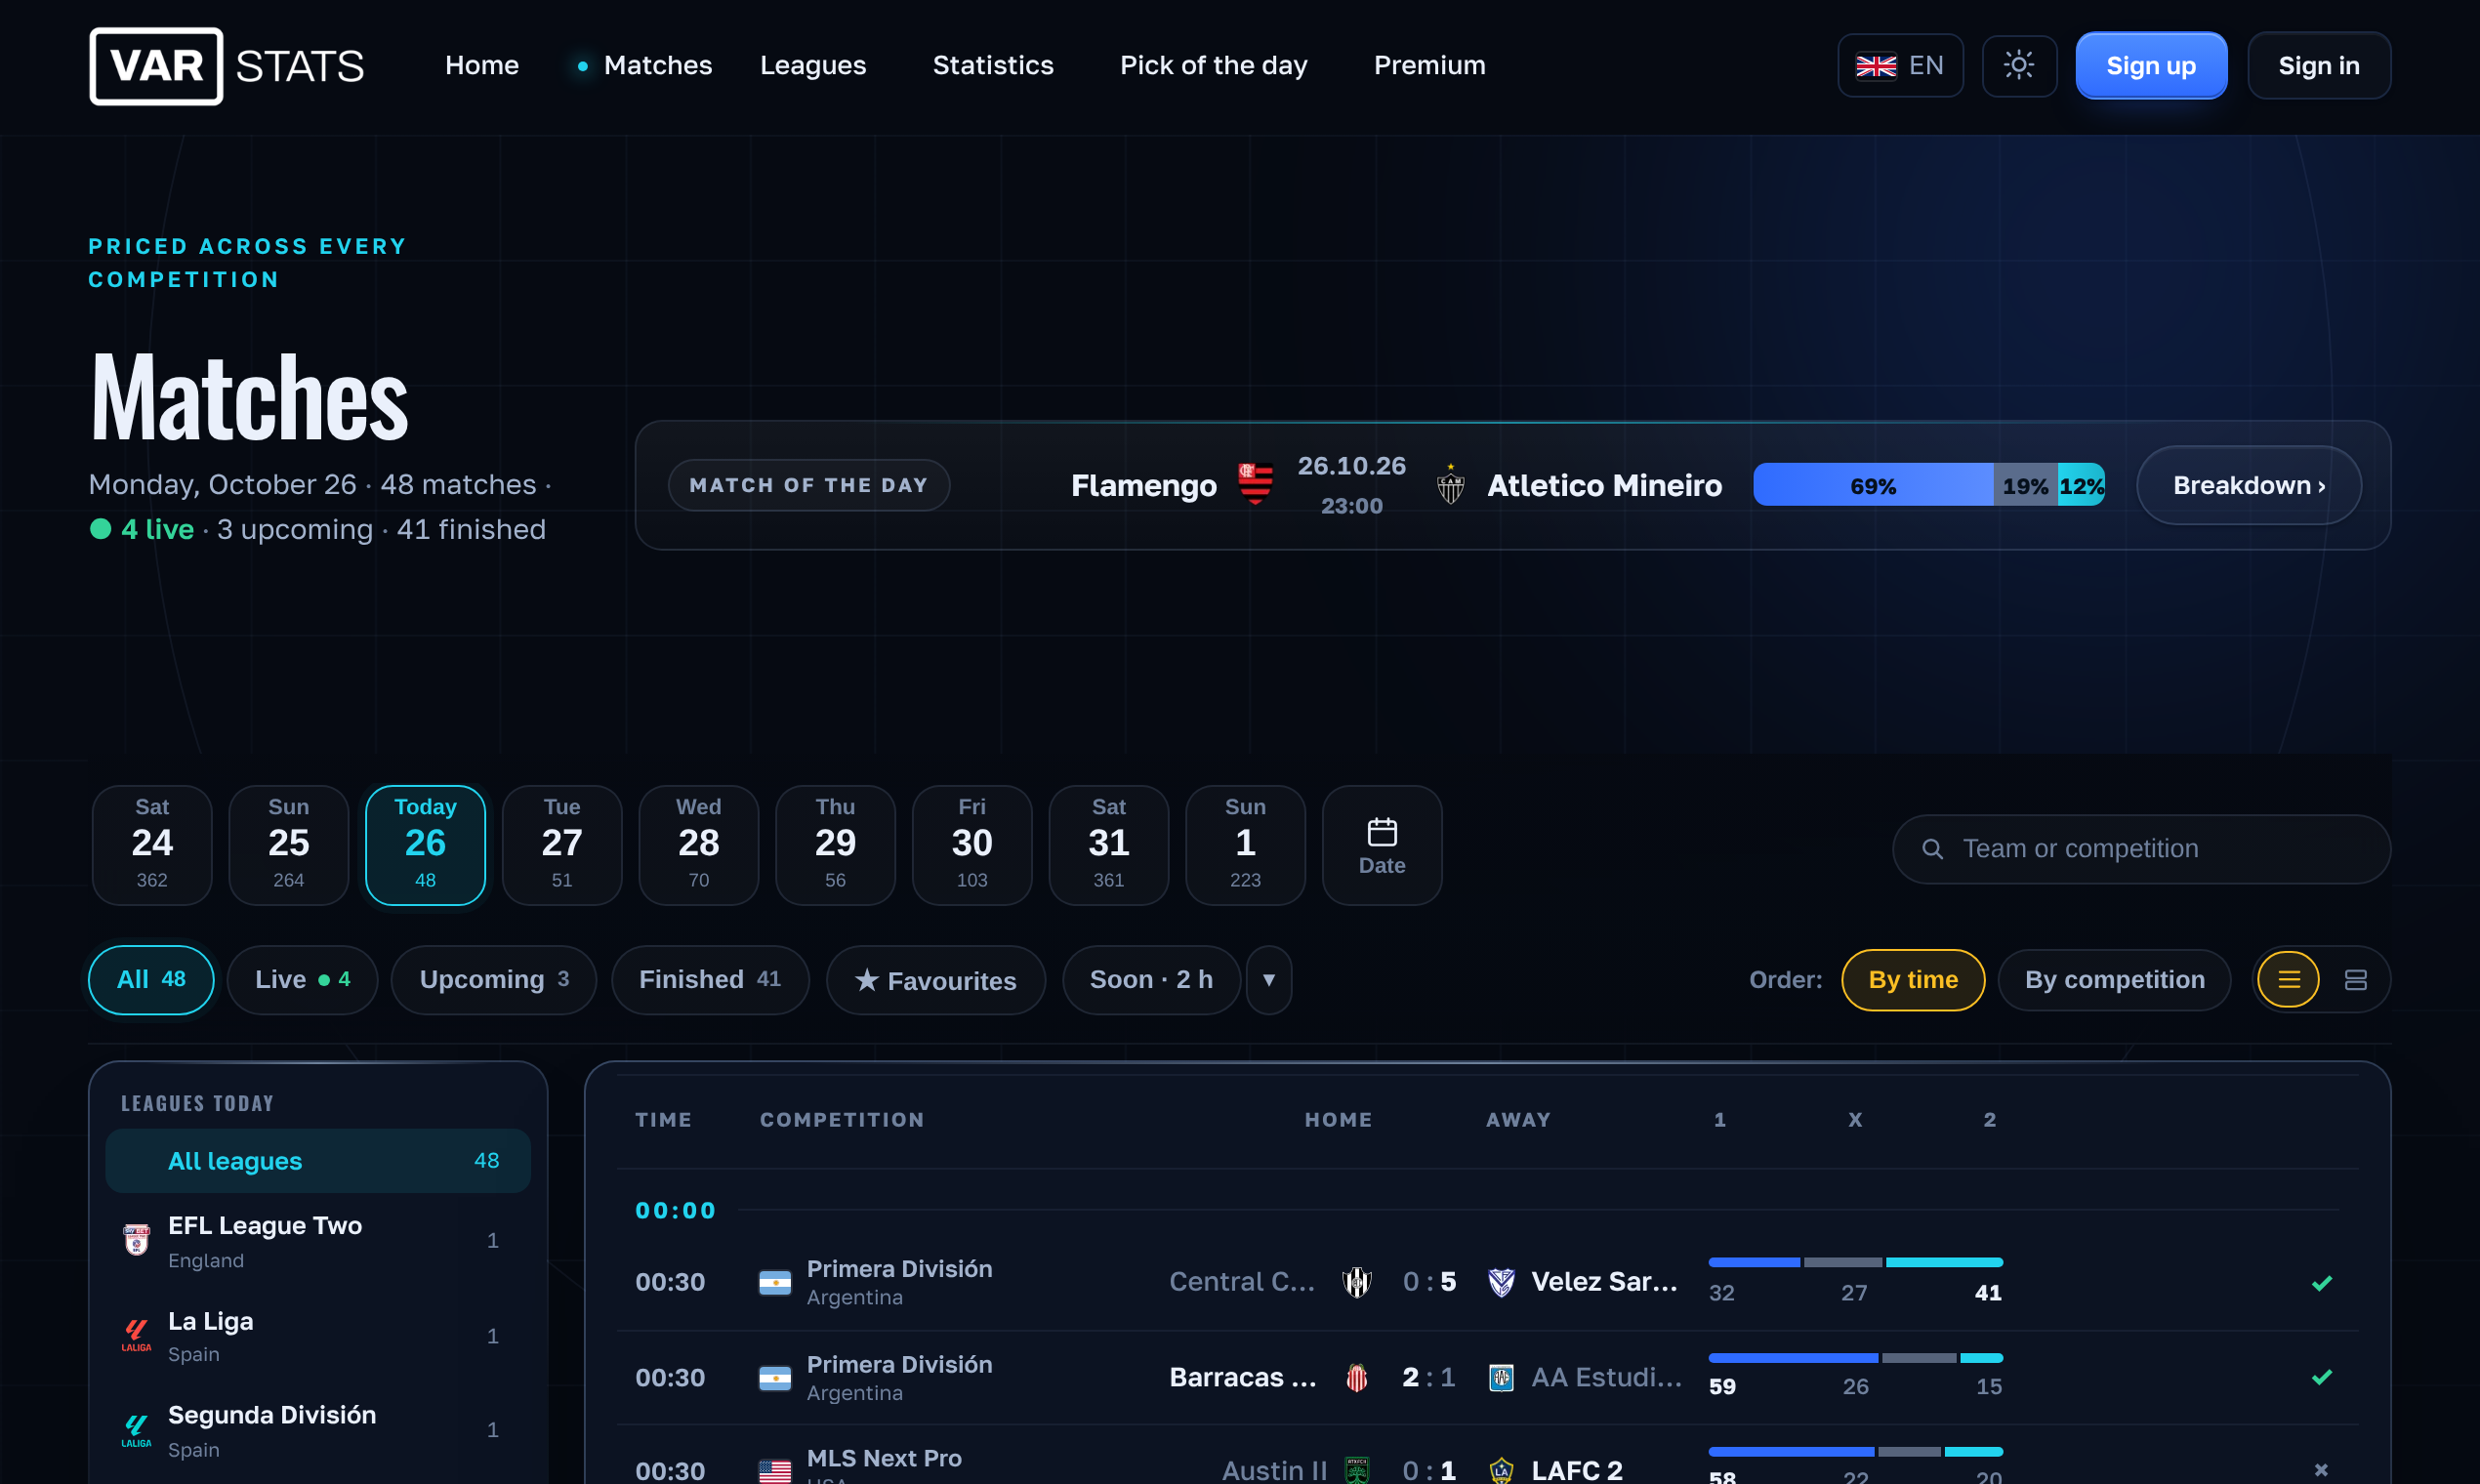Filter by Upcoming matches
The width and height of the screenshot is (2480, 1484).
(493, 980)
